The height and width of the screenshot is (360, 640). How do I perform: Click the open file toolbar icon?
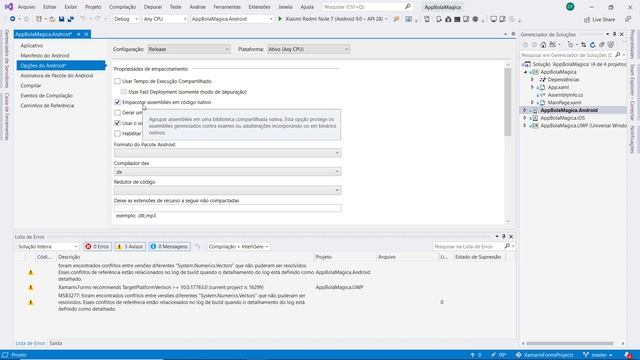(x=52, y=19)
